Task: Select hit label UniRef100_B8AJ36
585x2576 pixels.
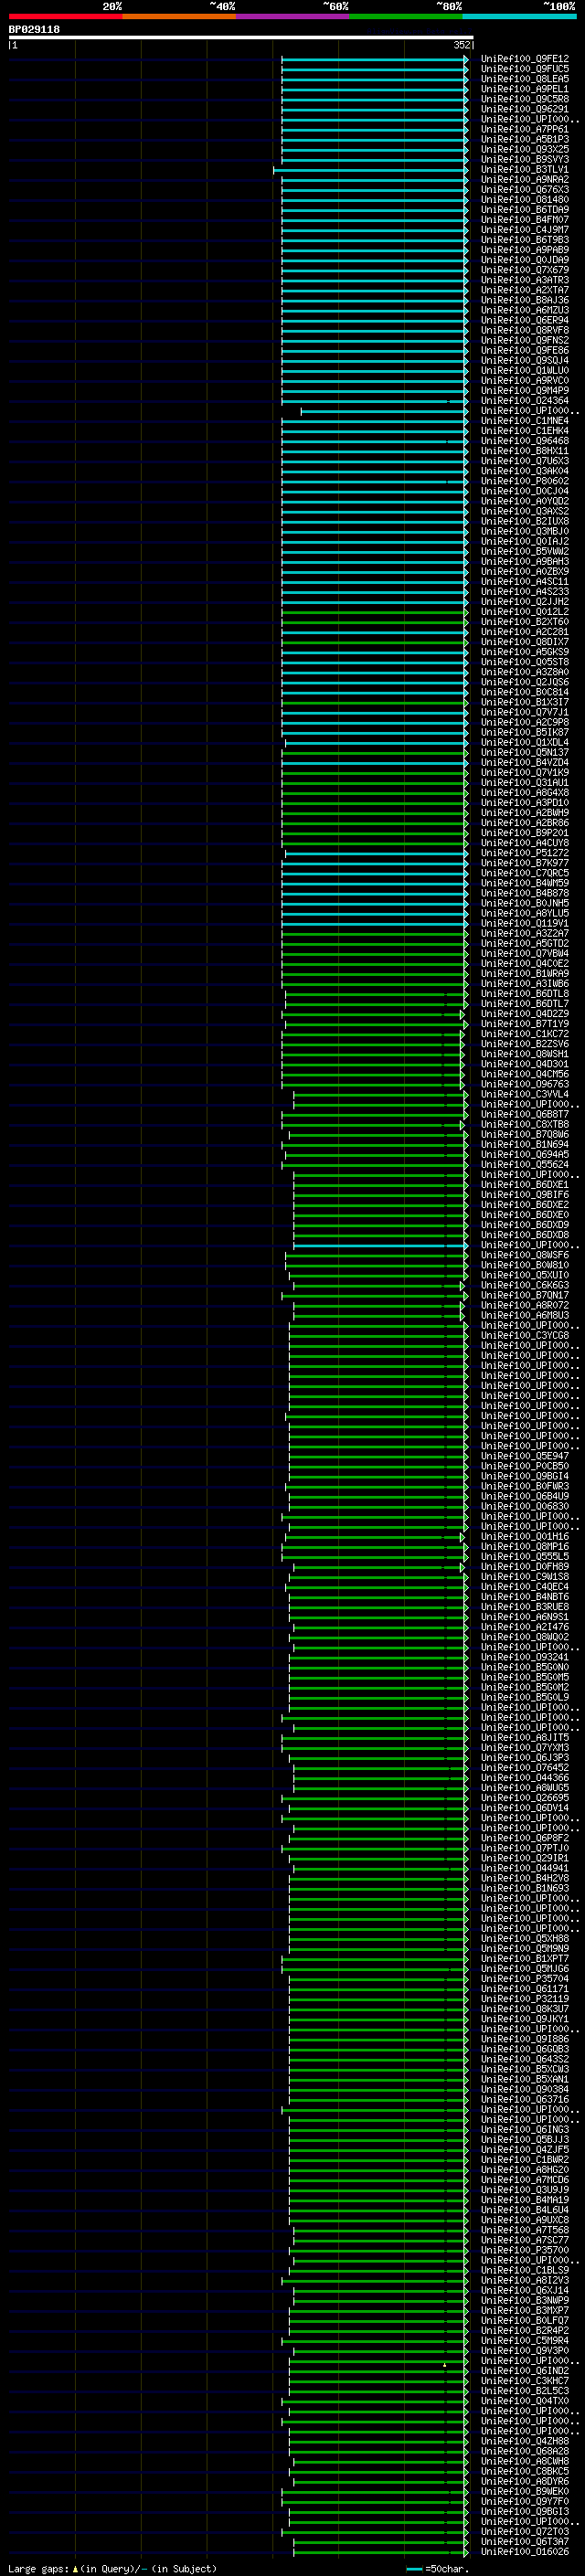Action: pyautogui.click(x=525, y=300)
